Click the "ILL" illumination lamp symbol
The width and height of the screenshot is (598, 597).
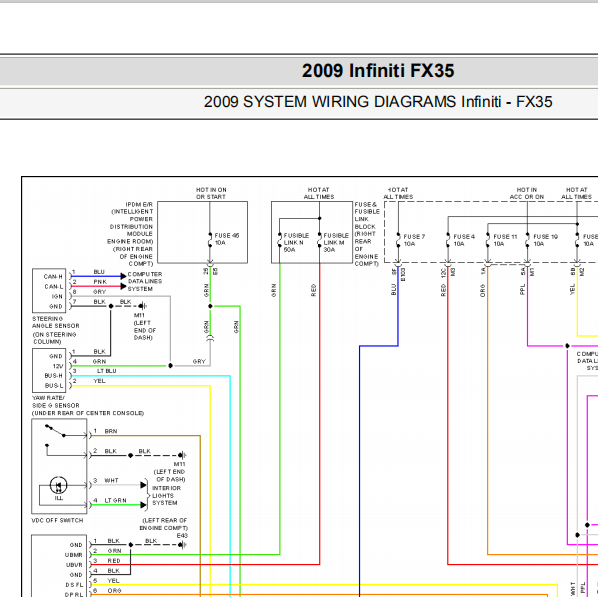(x=59, y=487)
